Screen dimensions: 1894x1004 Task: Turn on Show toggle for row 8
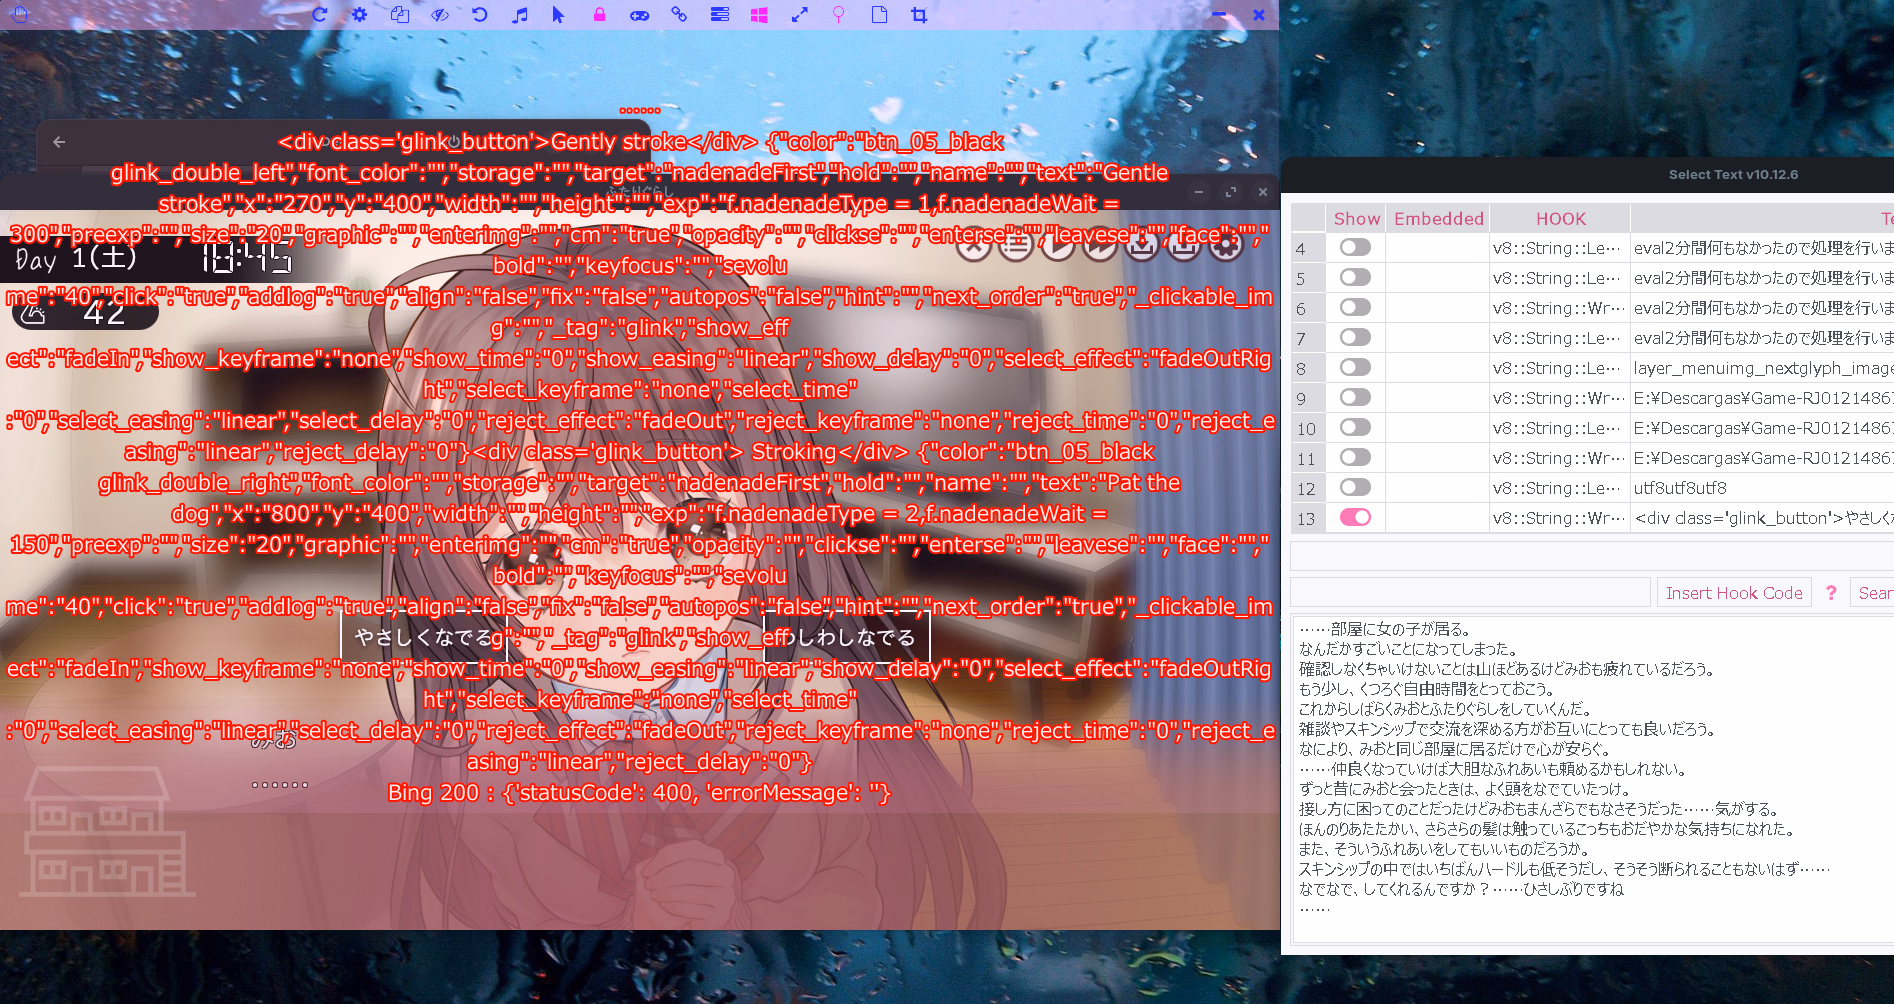[x=1355, y=367]
